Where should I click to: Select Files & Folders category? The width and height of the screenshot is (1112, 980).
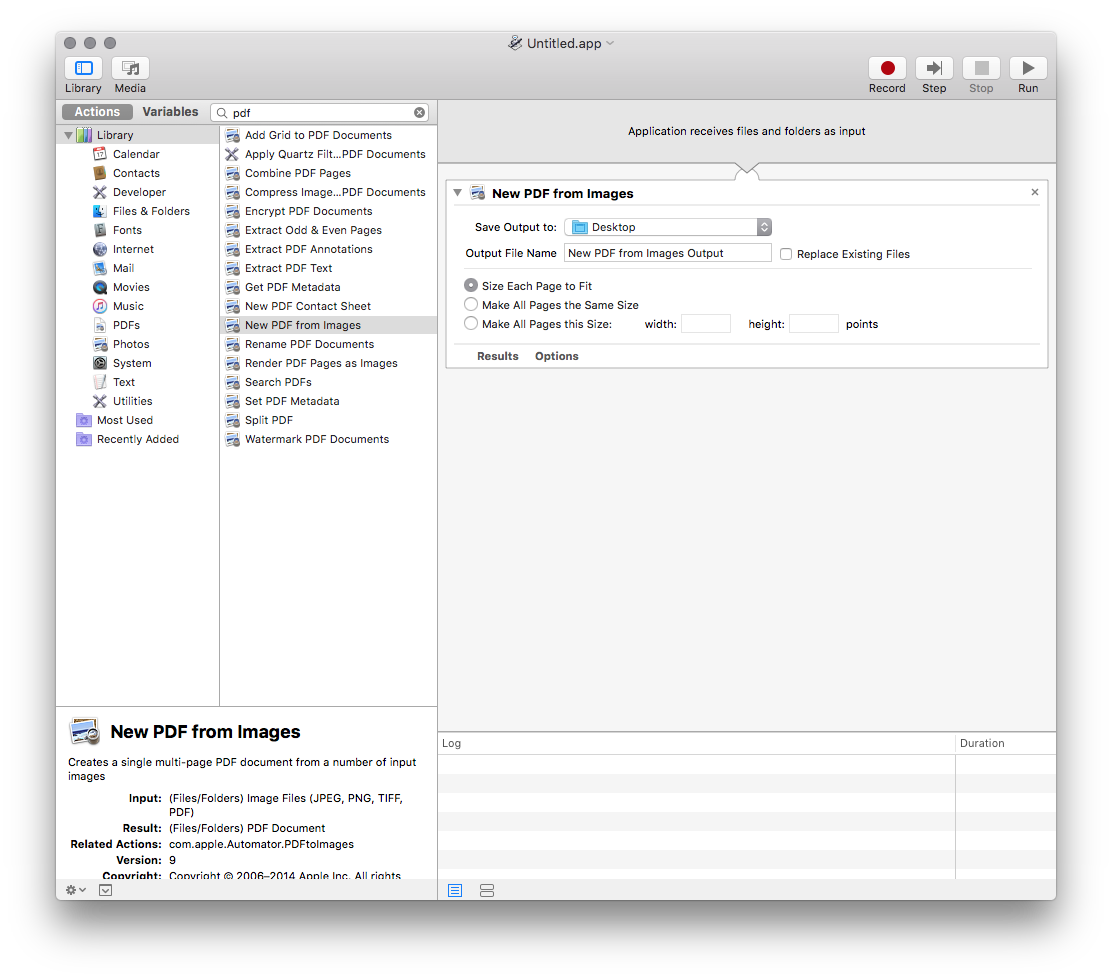click(x=151, y=211)
